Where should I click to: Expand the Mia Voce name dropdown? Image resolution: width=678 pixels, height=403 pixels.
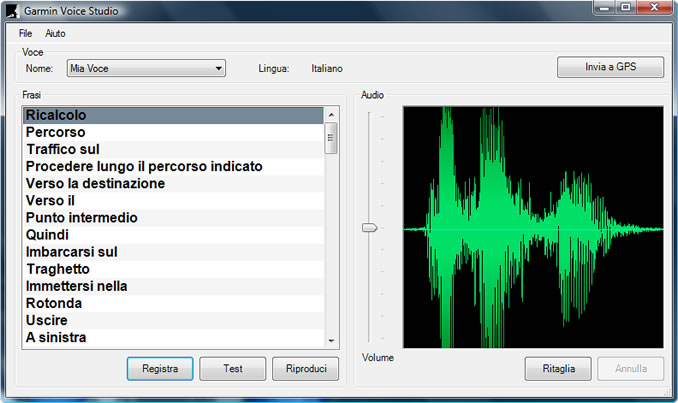tap(146, 68)
